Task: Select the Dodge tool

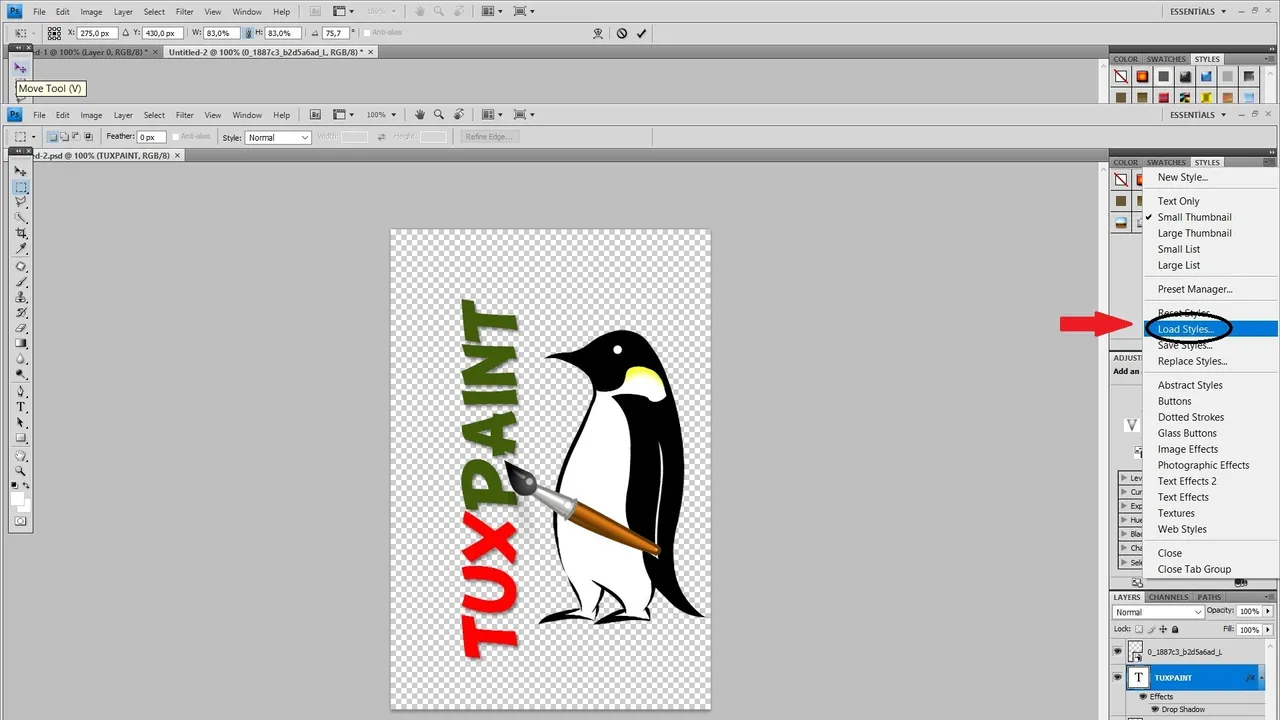Action: click(x=21, y=373)
